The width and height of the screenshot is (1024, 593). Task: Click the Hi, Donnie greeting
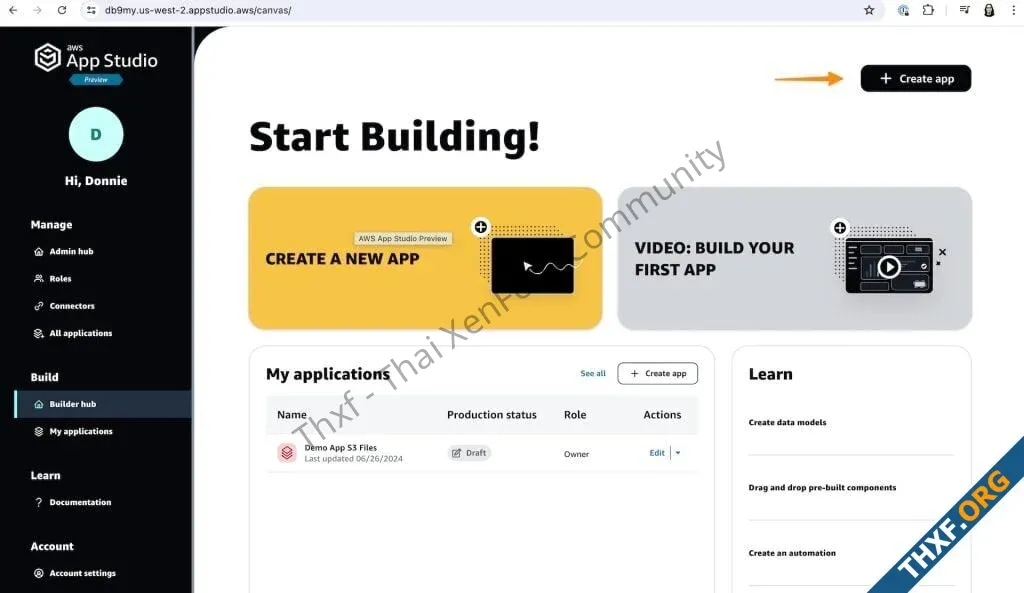coord(96,181)
